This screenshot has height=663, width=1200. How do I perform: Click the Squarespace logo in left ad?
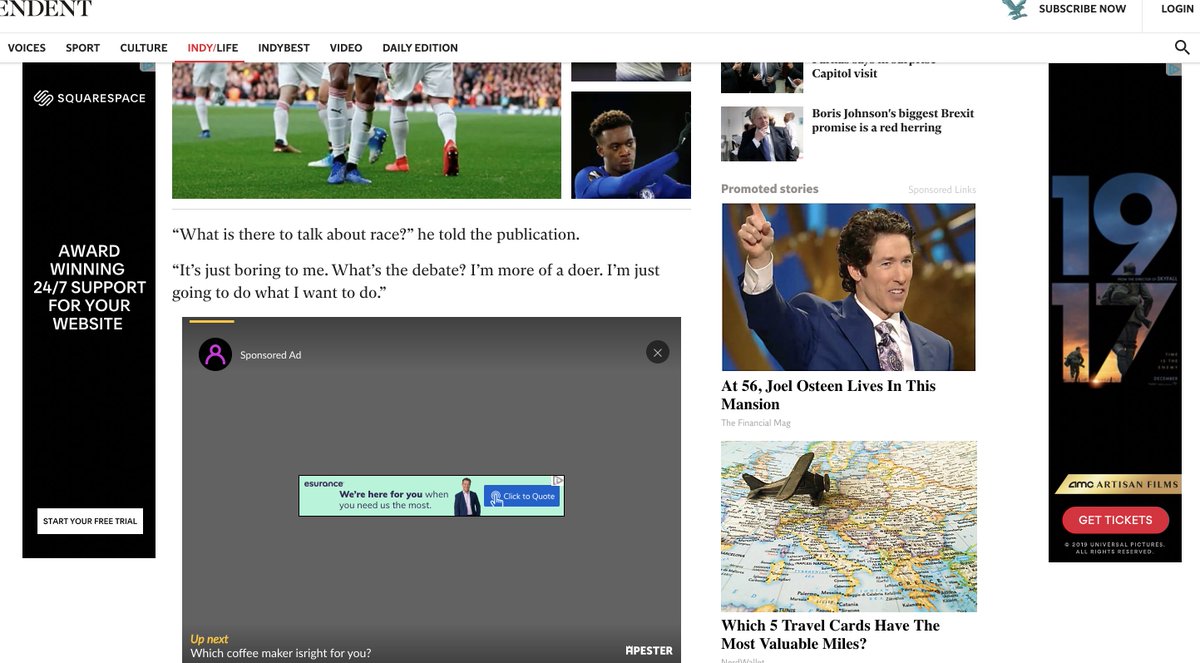(x=90, y=98)
